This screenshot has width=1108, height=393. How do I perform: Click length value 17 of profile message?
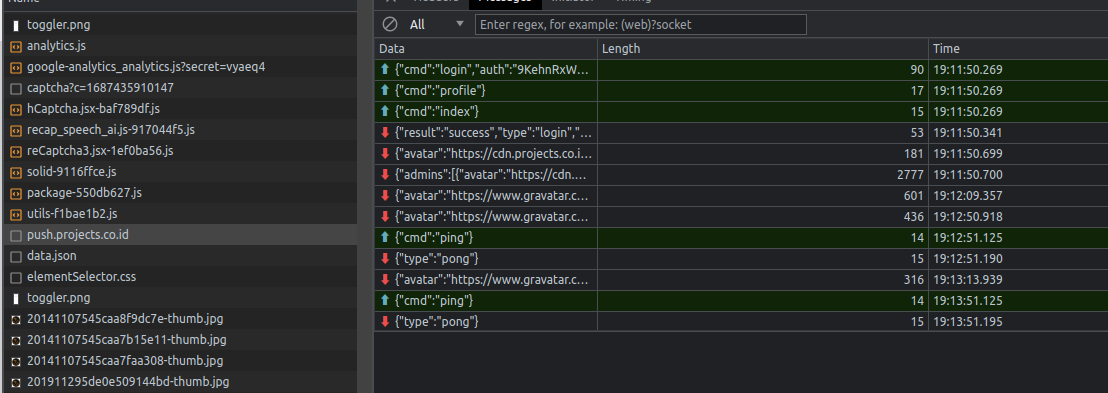coord(917,90)
